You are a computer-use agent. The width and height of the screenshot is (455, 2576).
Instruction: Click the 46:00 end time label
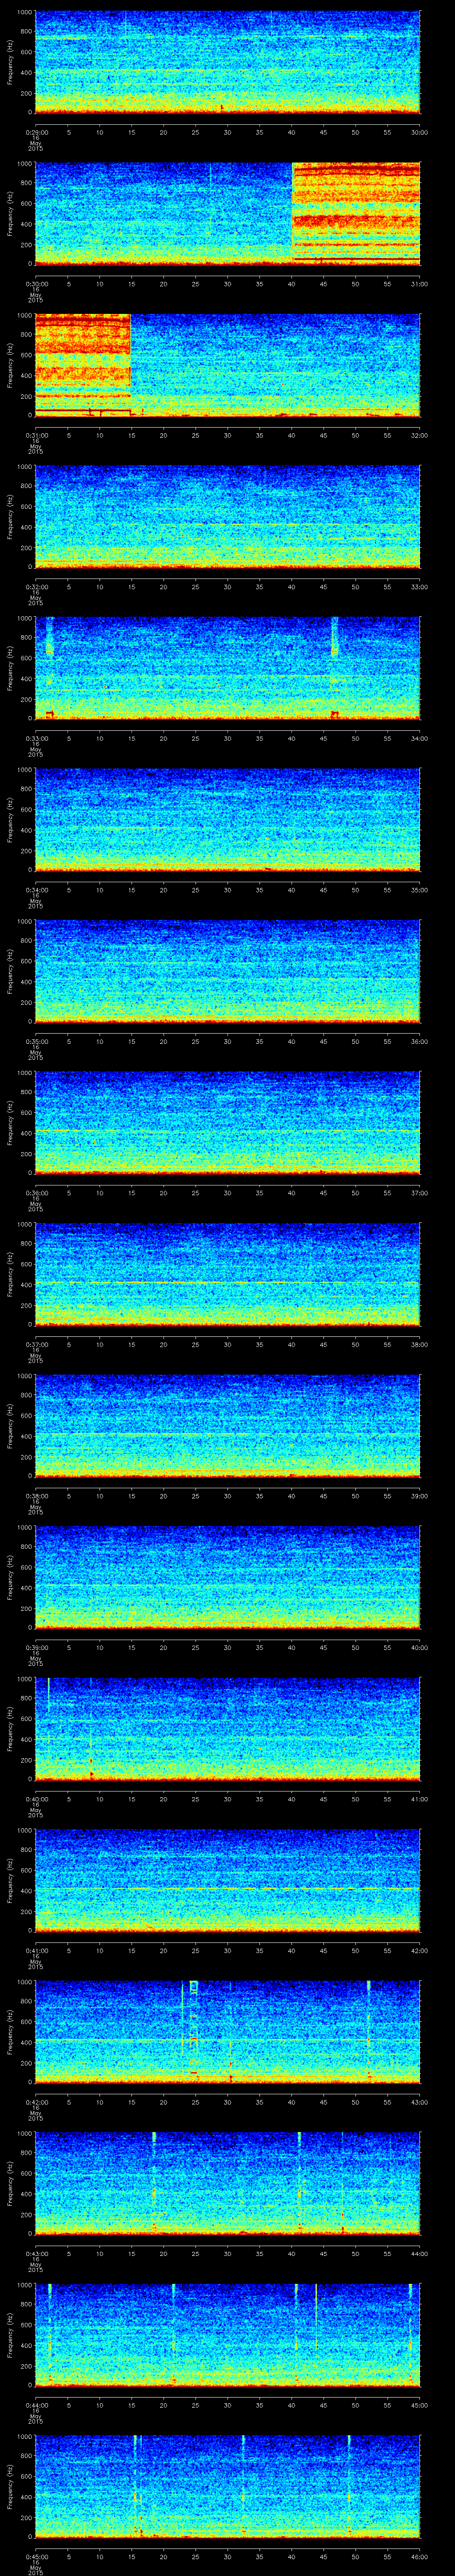coord(419,2556)
